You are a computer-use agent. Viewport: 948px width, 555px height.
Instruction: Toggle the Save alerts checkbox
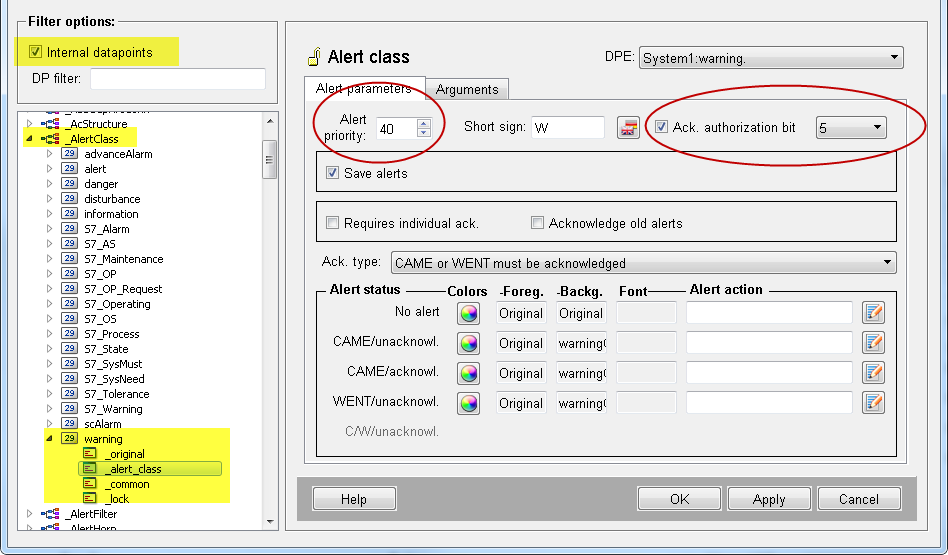(x=333, y=173)
